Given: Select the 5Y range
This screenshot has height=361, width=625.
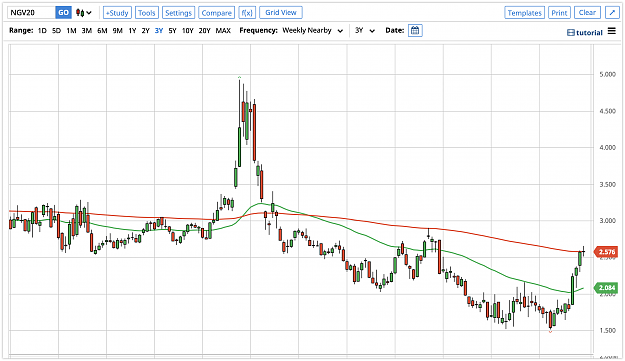Looking at the screenshot, I should click(172, 31).
